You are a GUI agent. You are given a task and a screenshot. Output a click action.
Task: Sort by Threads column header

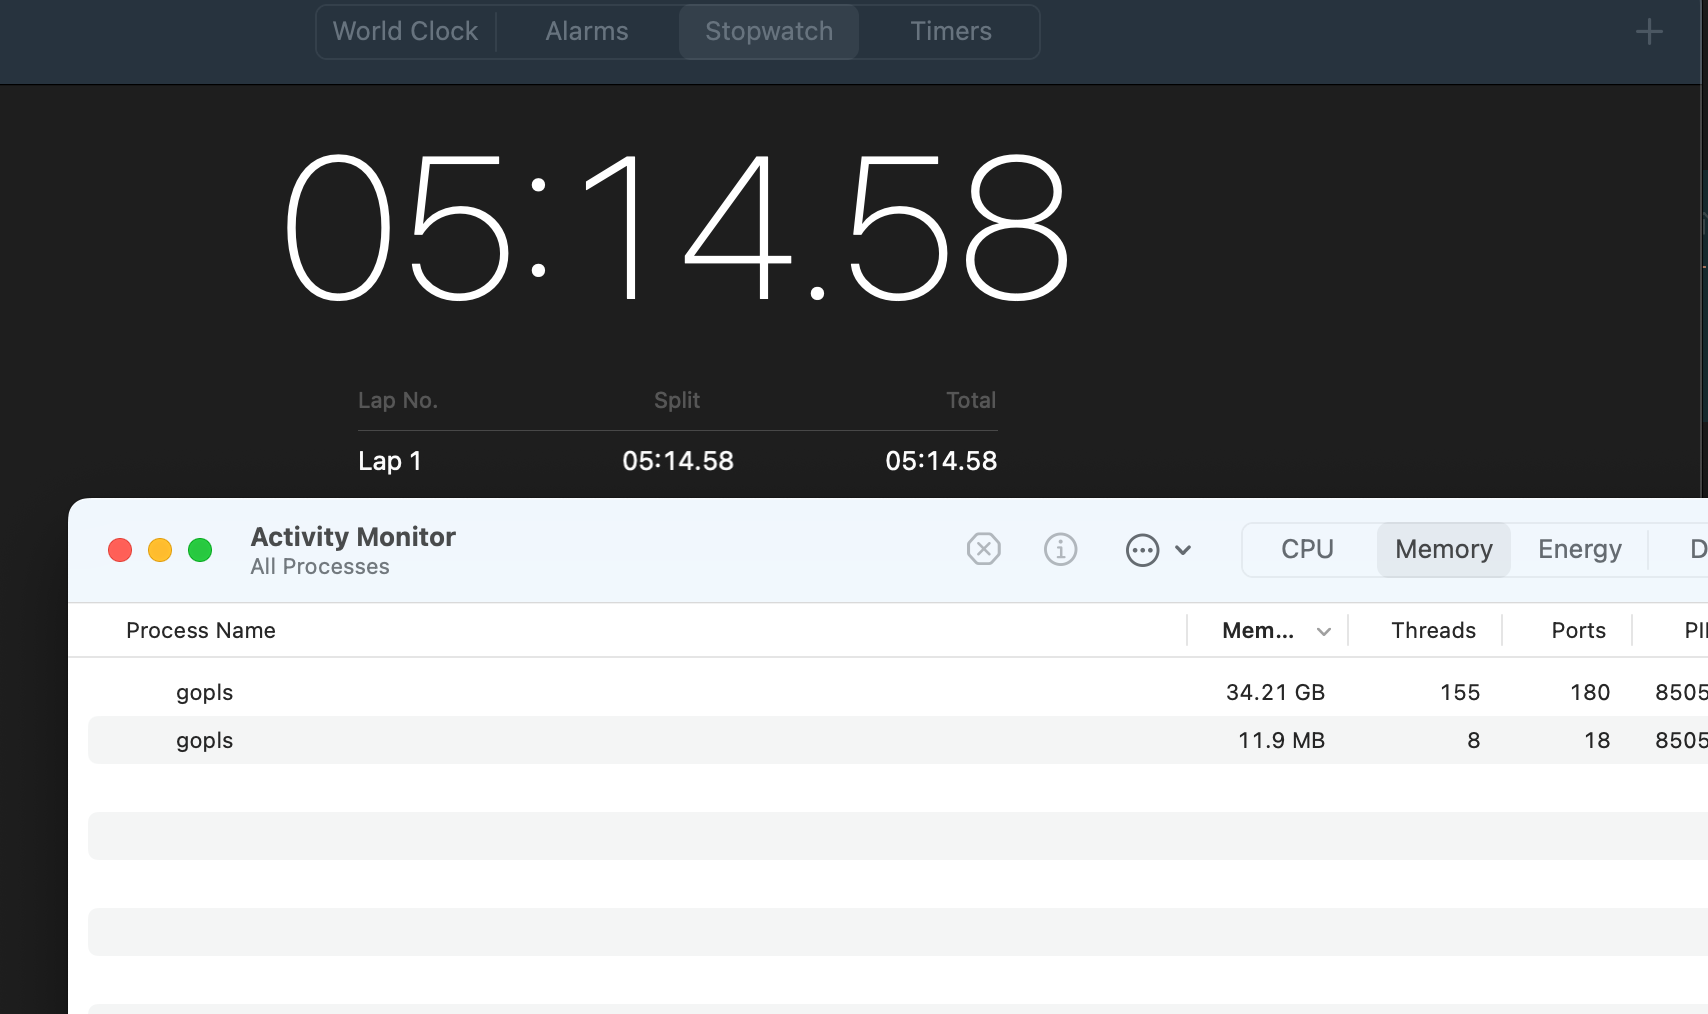tap(1432, 631)
